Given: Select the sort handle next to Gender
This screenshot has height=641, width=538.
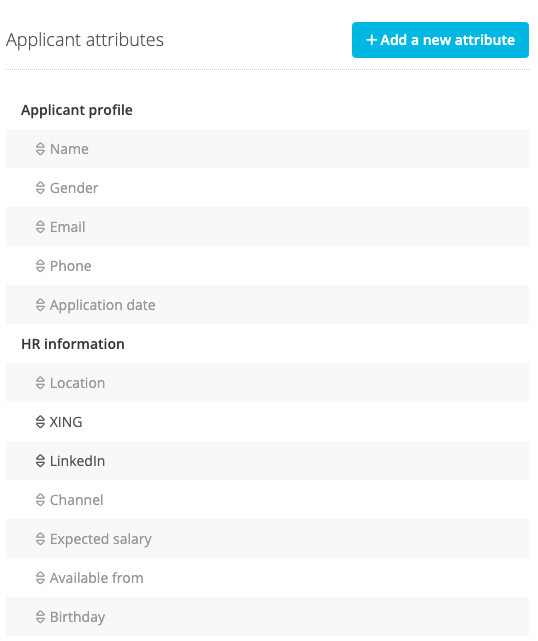Looking at the screenshot, I should 40,188.
